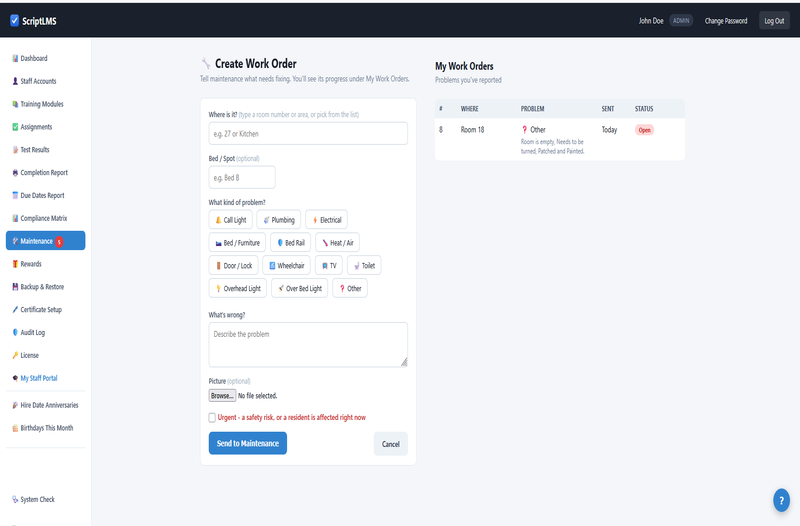Viewport: 800px width, 526px height.
Task: Click Browse to attach a picture
Action: click(x=222, y=396)
